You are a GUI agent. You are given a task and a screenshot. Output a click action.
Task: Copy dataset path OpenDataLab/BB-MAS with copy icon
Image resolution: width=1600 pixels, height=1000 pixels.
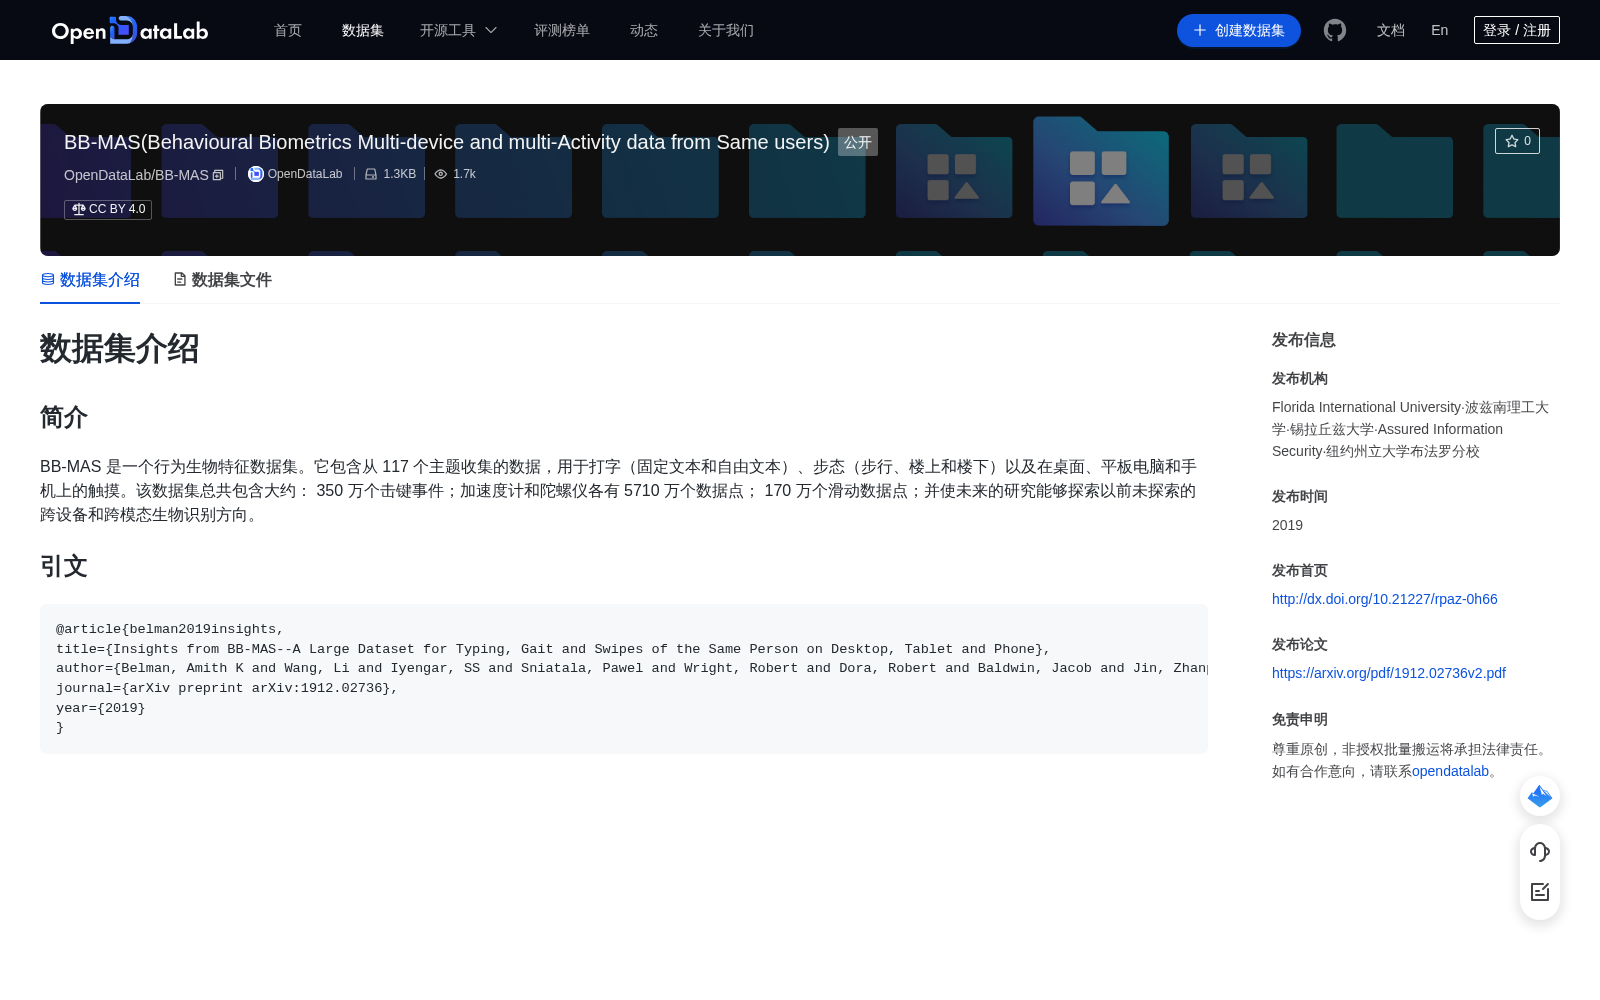point(218,175)
